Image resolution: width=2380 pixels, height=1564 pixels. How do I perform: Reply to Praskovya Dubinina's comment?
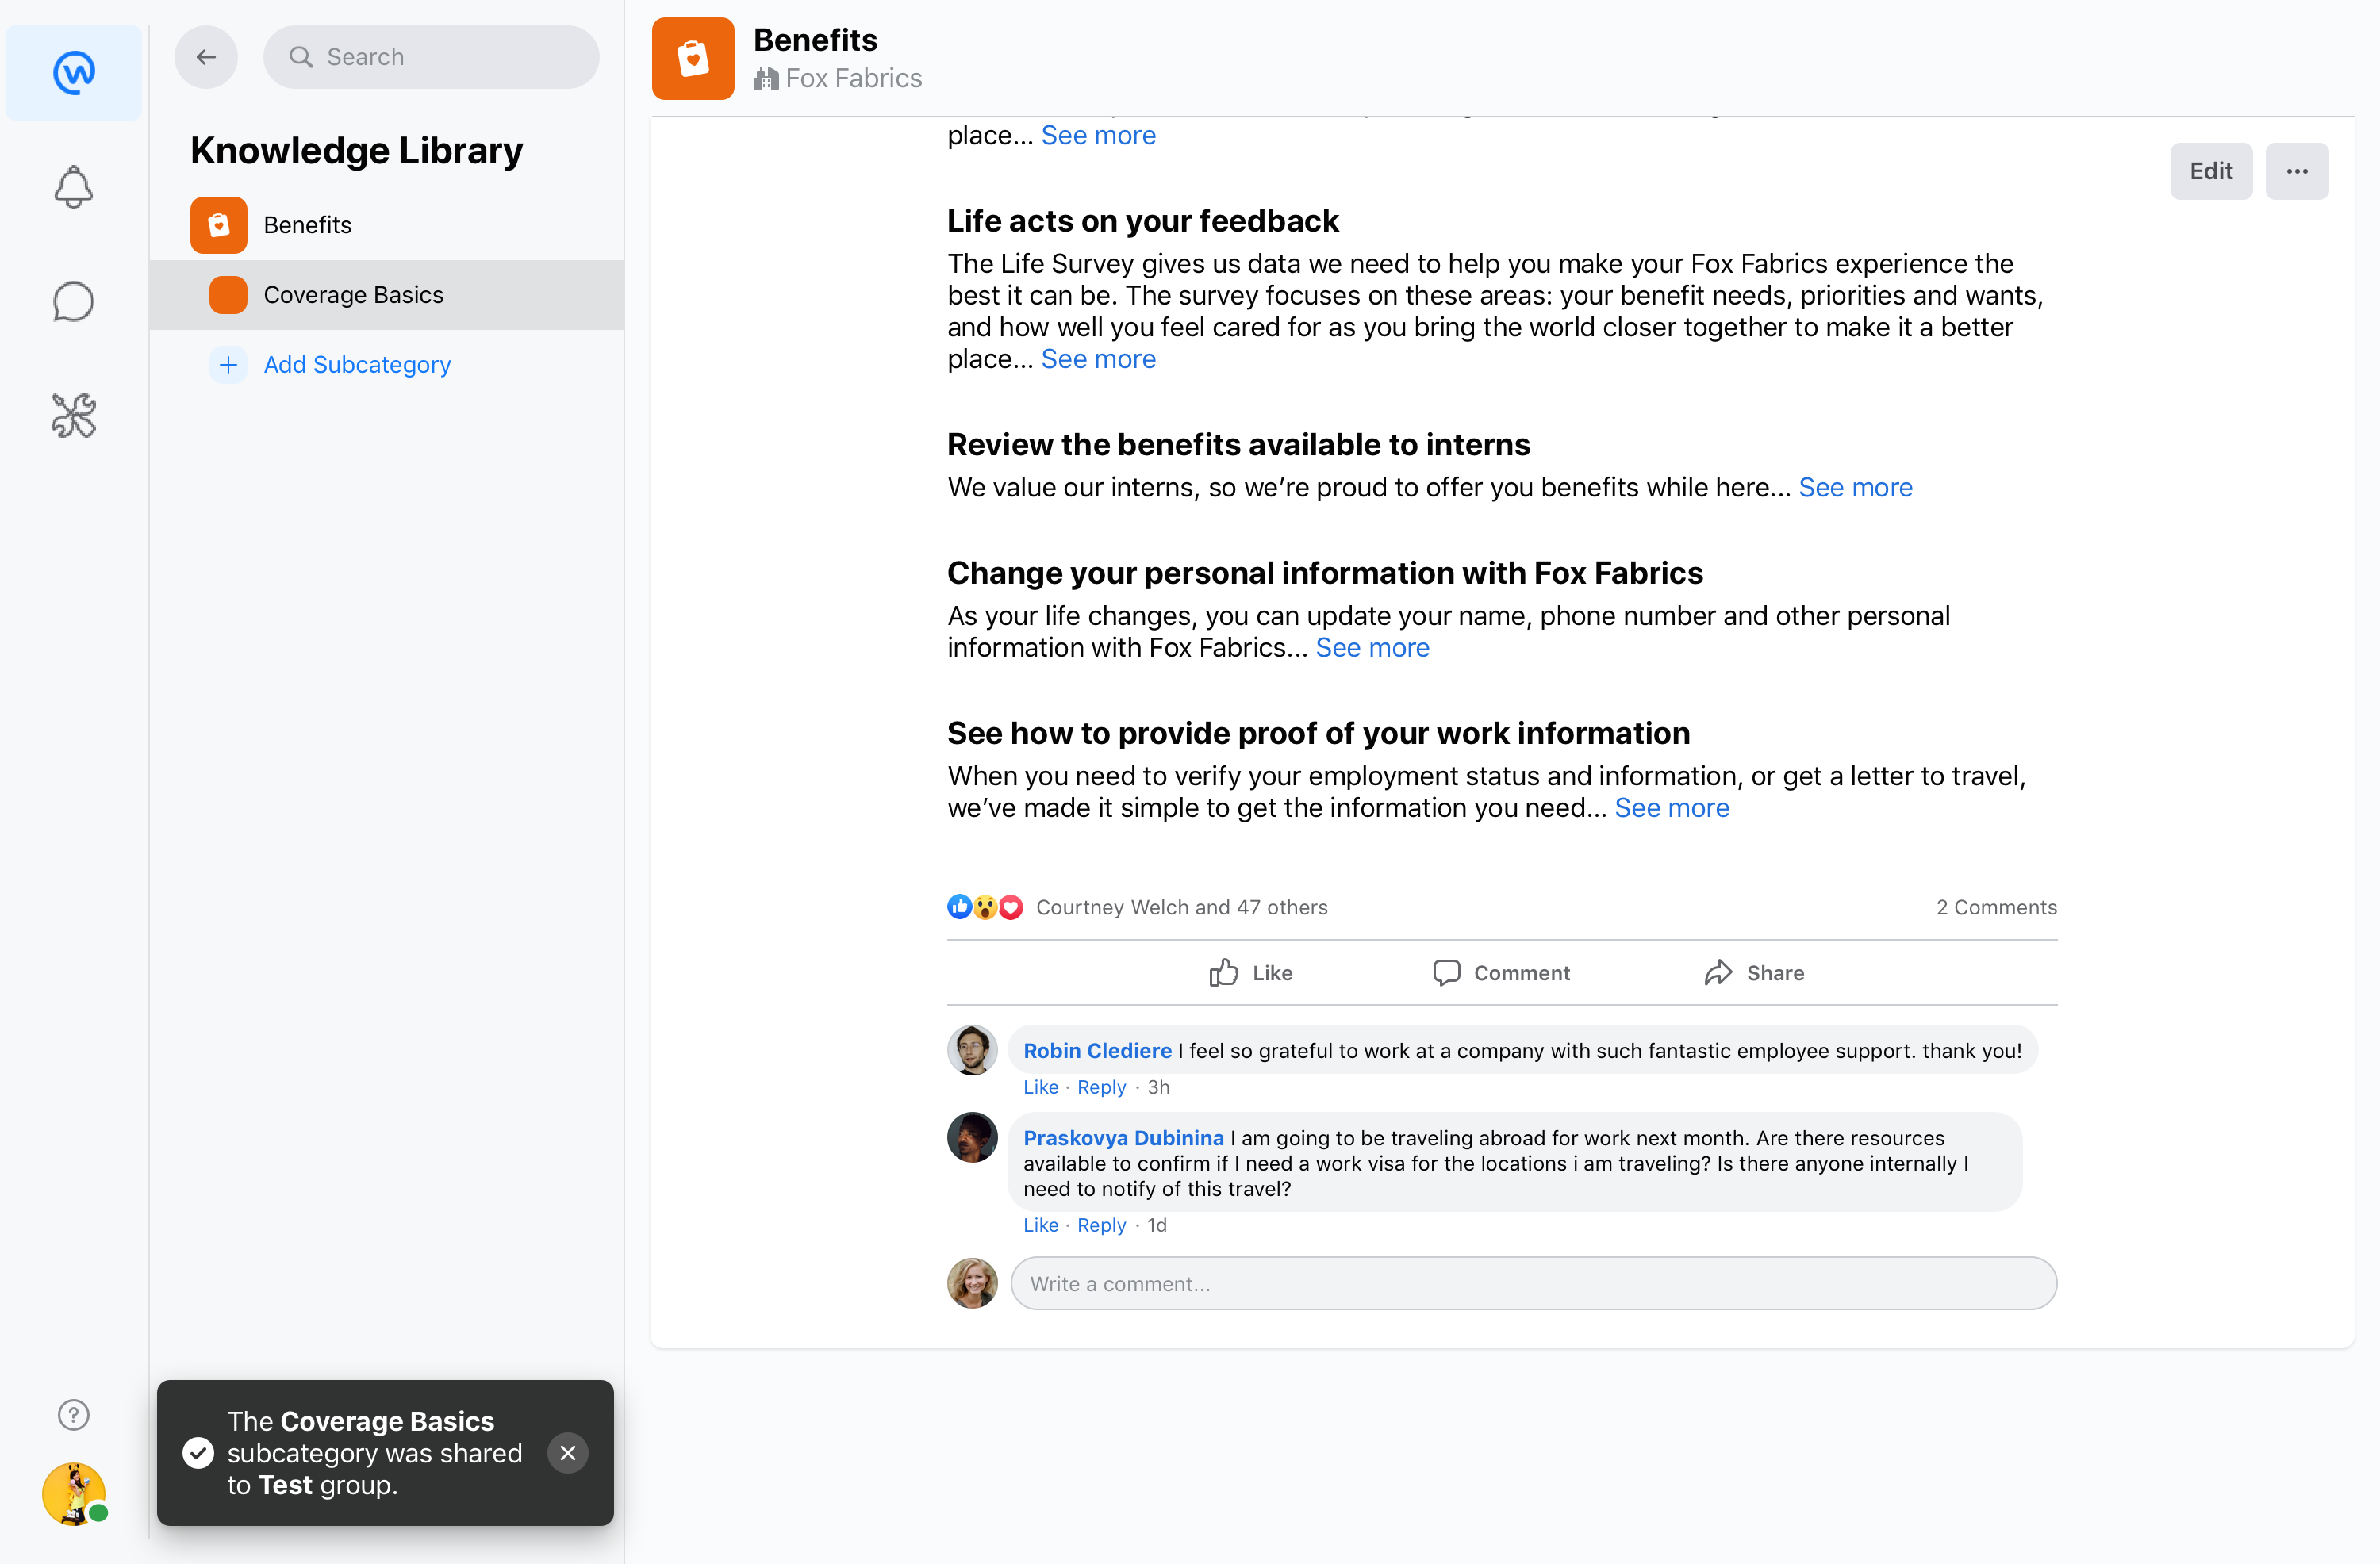coord(1101,1225)
